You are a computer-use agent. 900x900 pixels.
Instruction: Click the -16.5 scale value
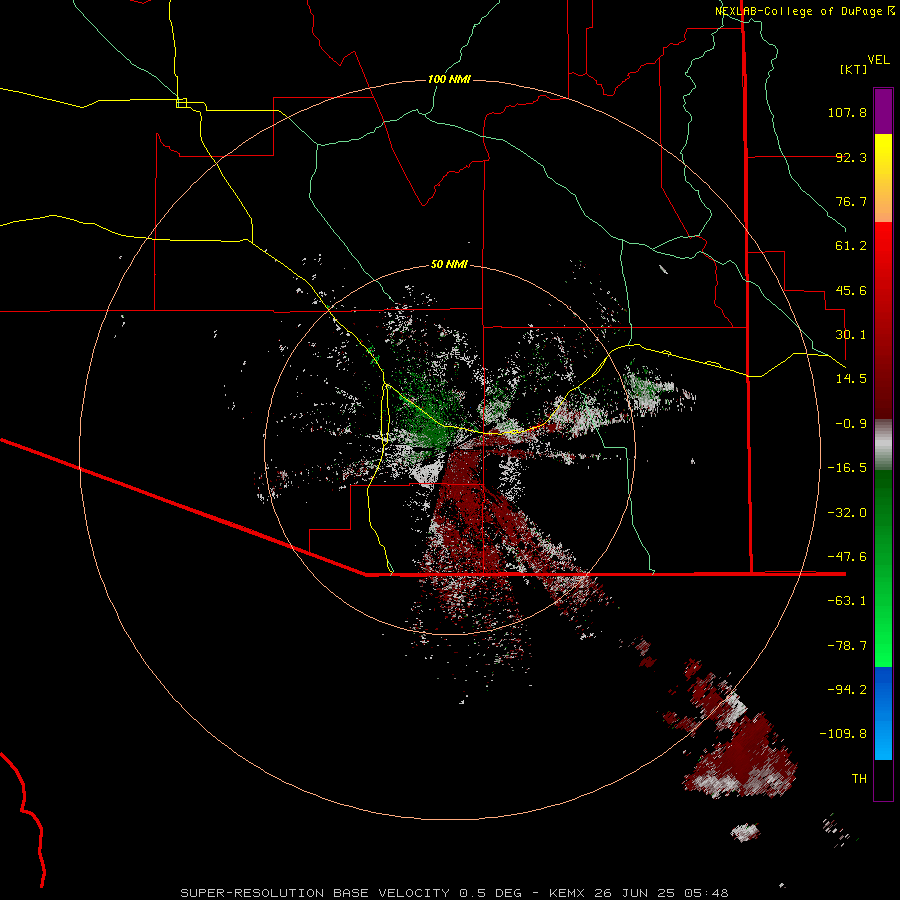point(847,468)
